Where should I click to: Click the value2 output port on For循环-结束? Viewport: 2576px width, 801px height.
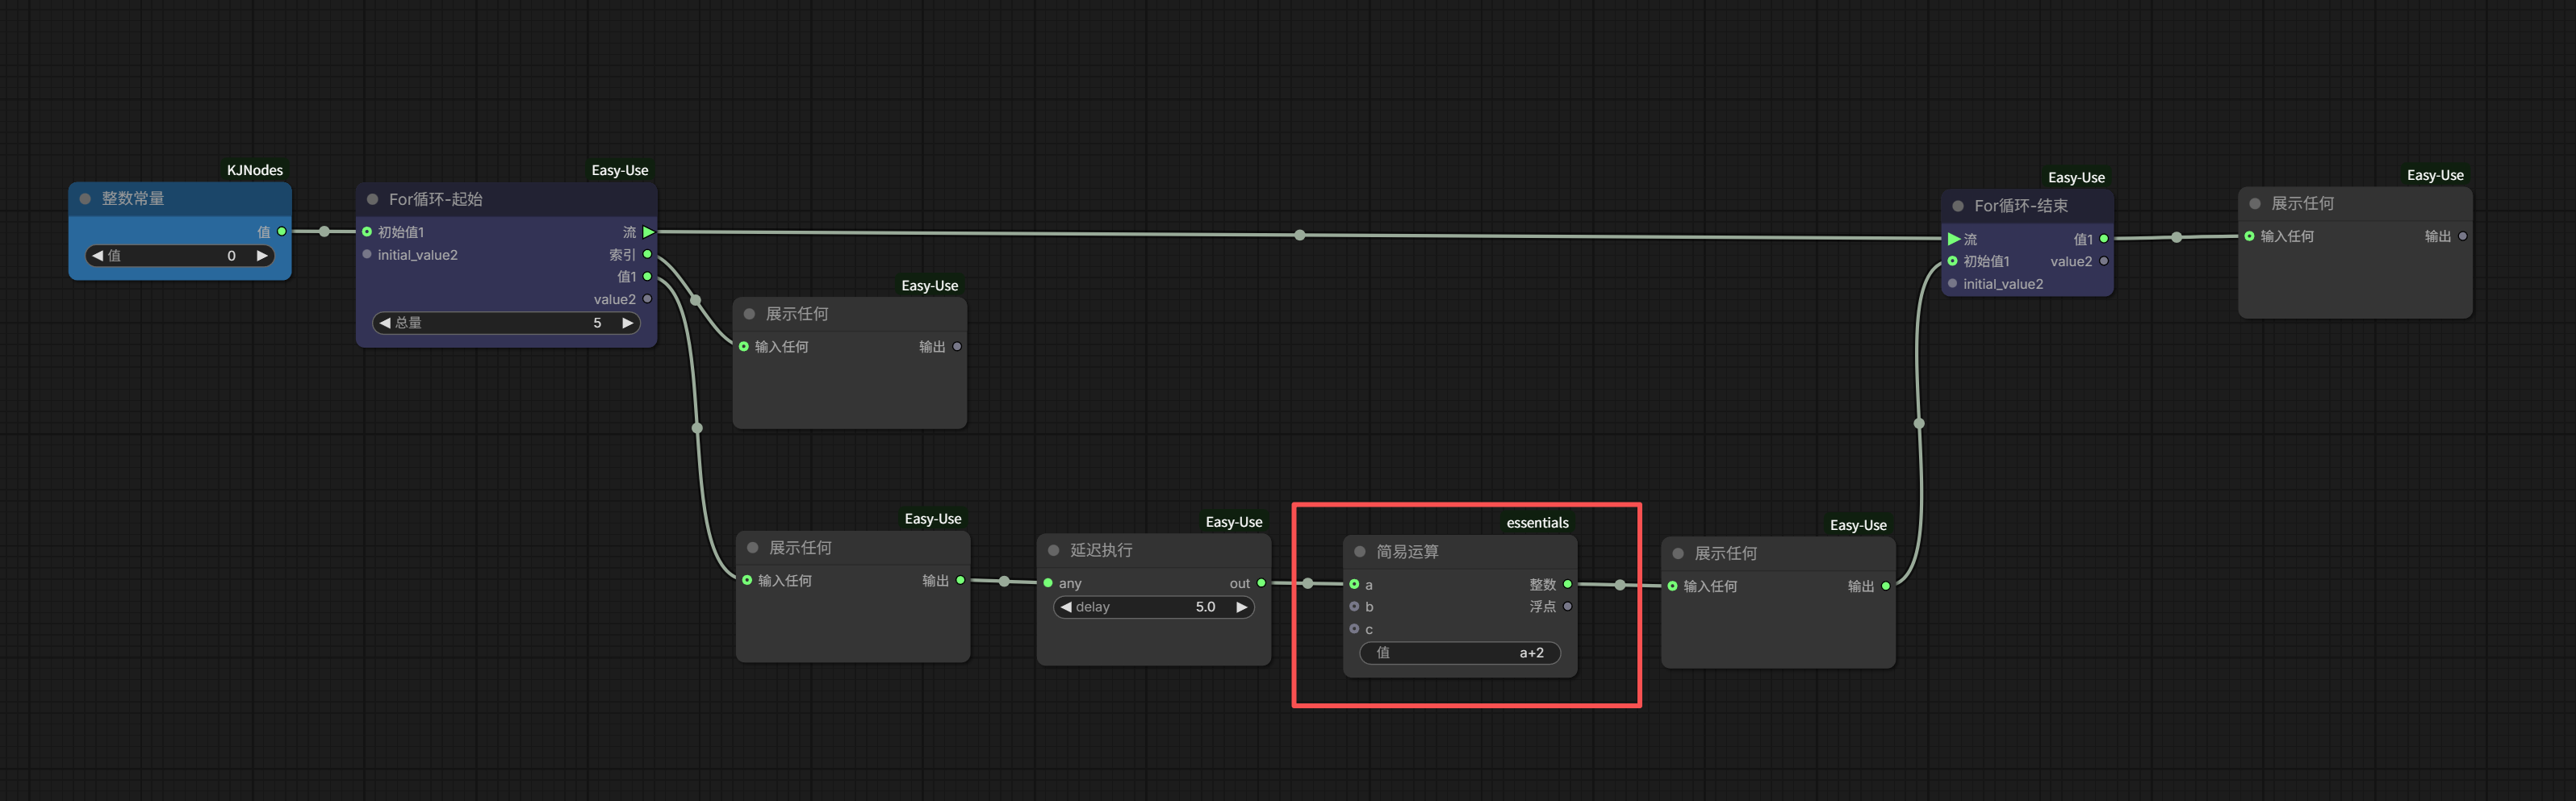(x=2104, y=261)
